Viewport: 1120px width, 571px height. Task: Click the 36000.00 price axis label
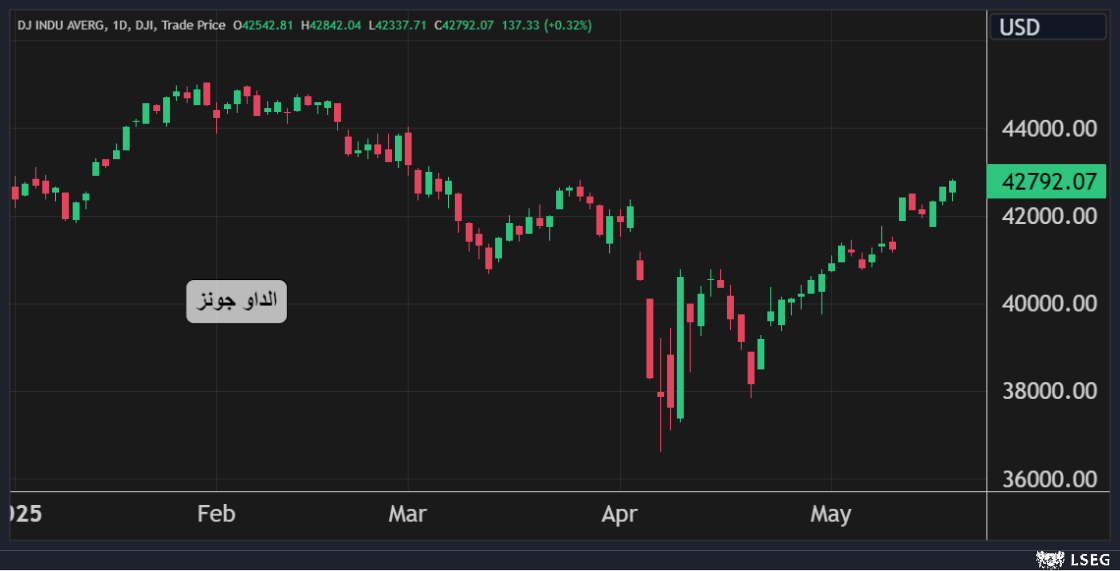[x=1049, y=479]
